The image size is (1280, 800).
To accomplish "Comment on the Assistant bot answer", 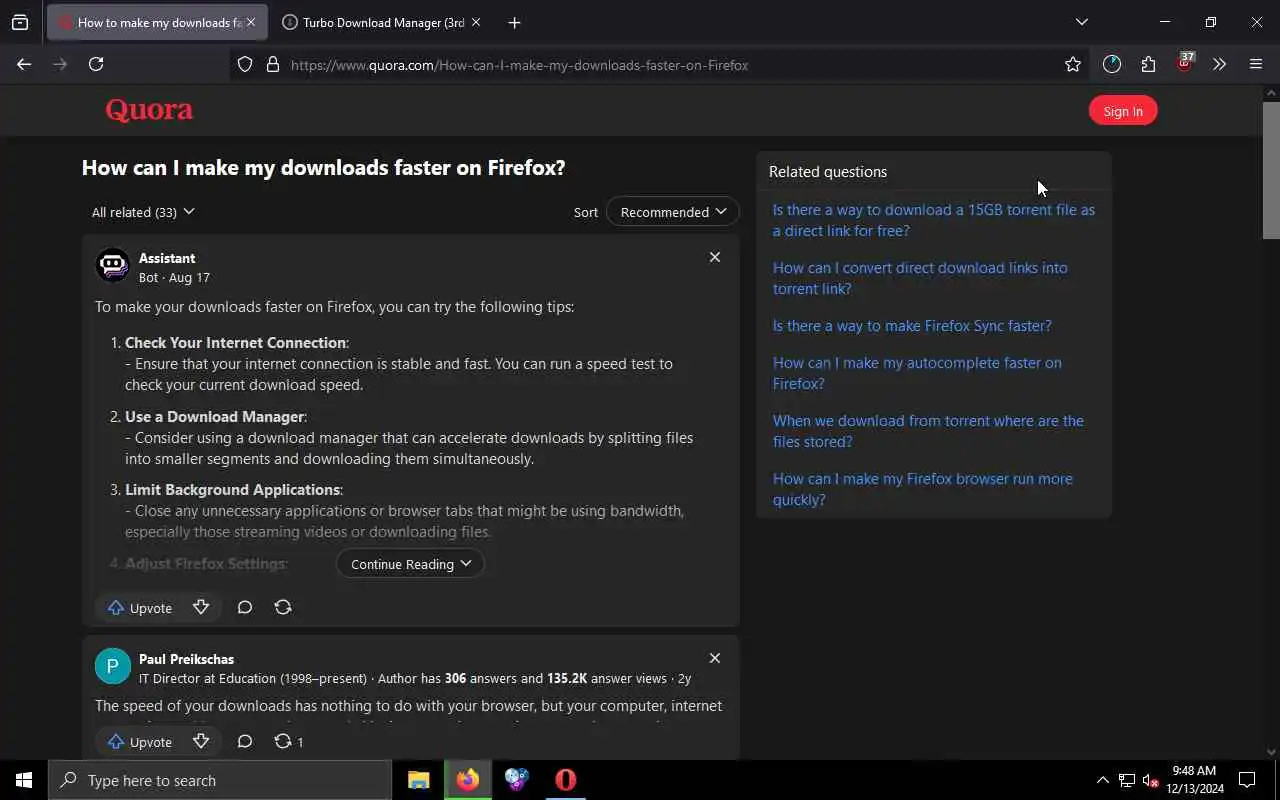I will [x=245, y=607].
